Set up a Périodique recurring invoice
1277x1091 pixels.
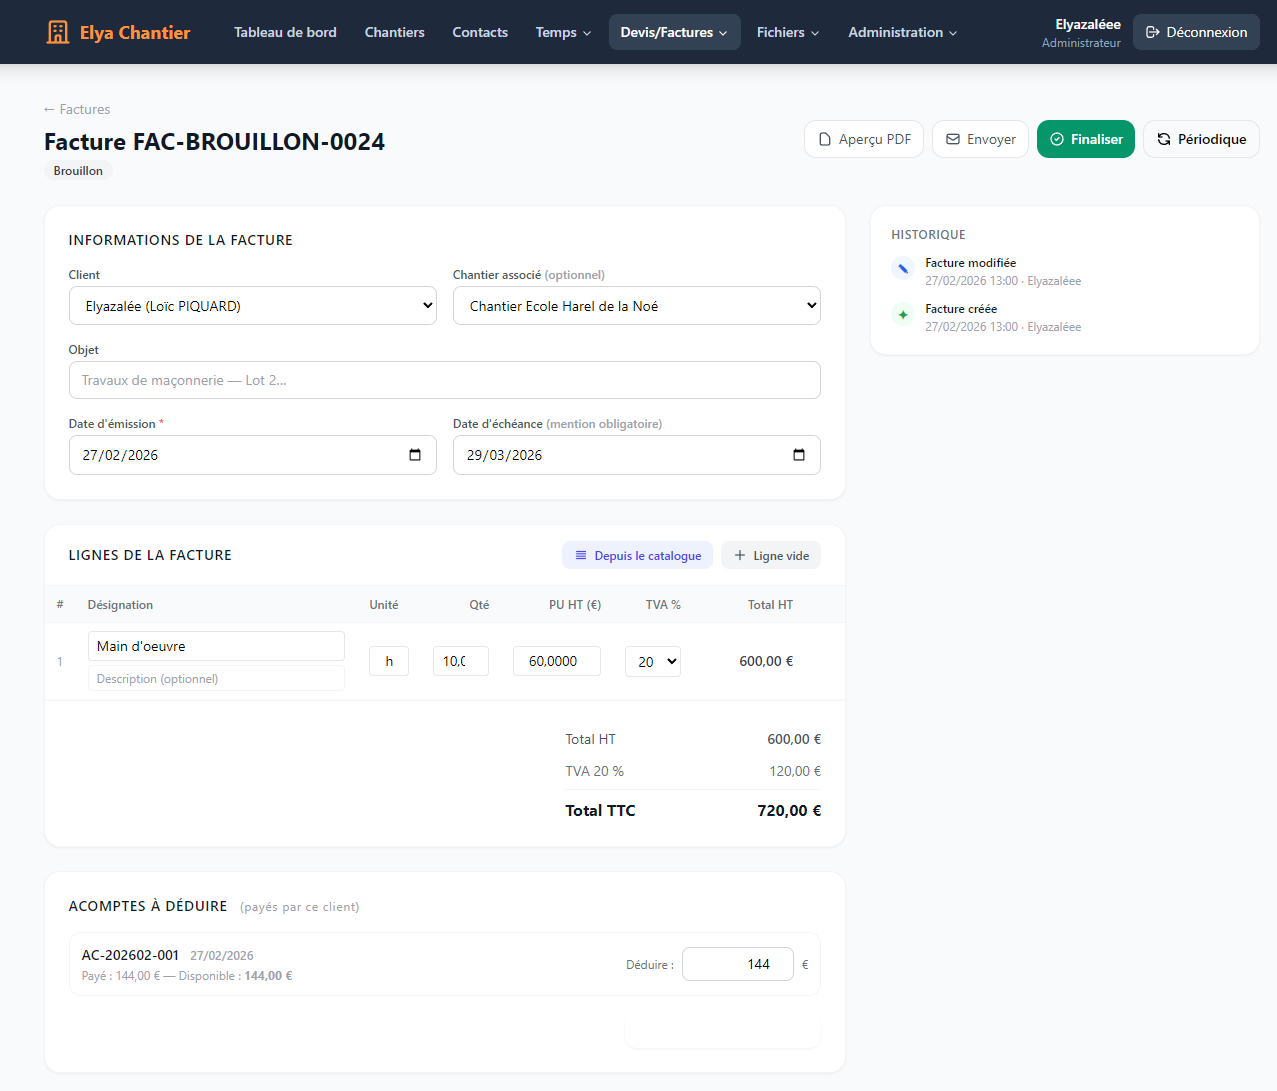tap(1201, 139)
